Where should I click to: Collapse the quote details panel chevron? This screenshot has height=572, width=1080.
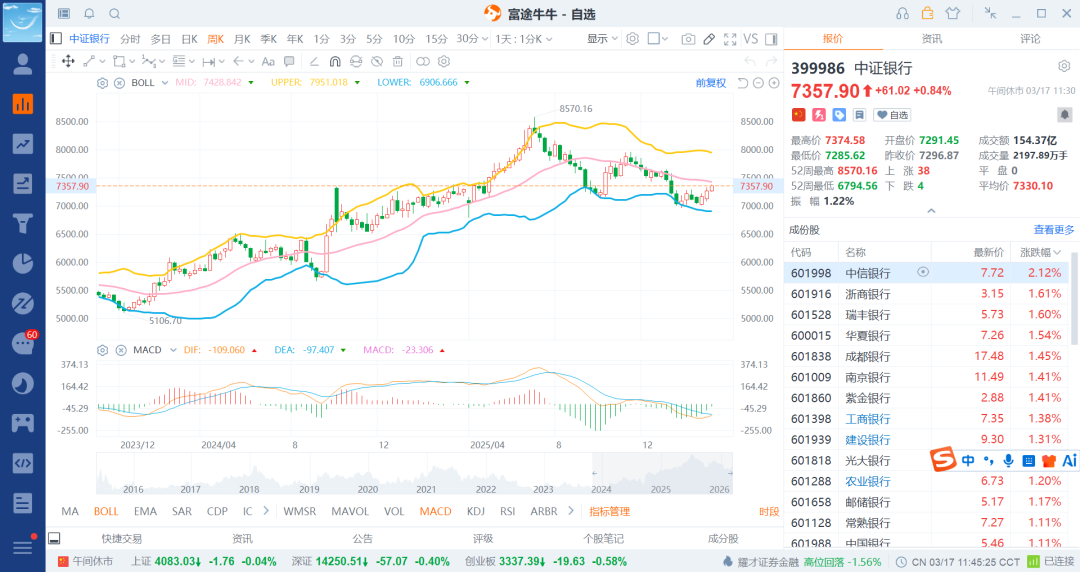click(x=931, y=211)
